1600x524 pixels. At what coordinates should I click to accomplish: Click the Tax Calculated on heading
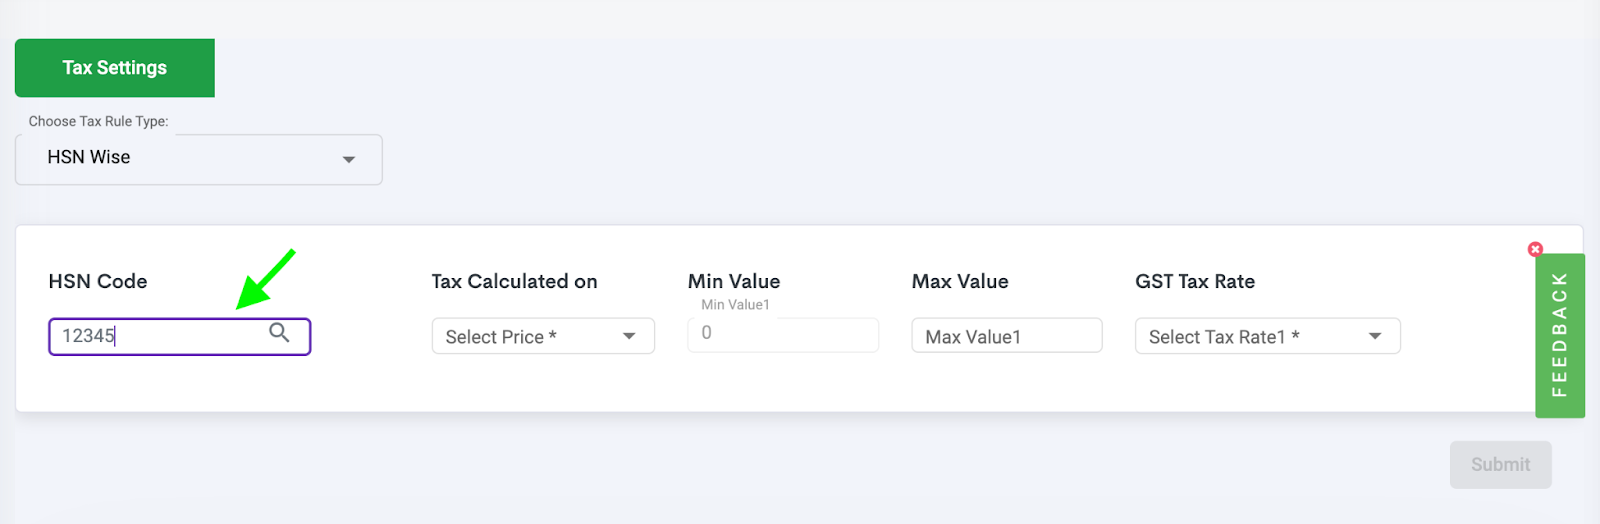(514, 282)
